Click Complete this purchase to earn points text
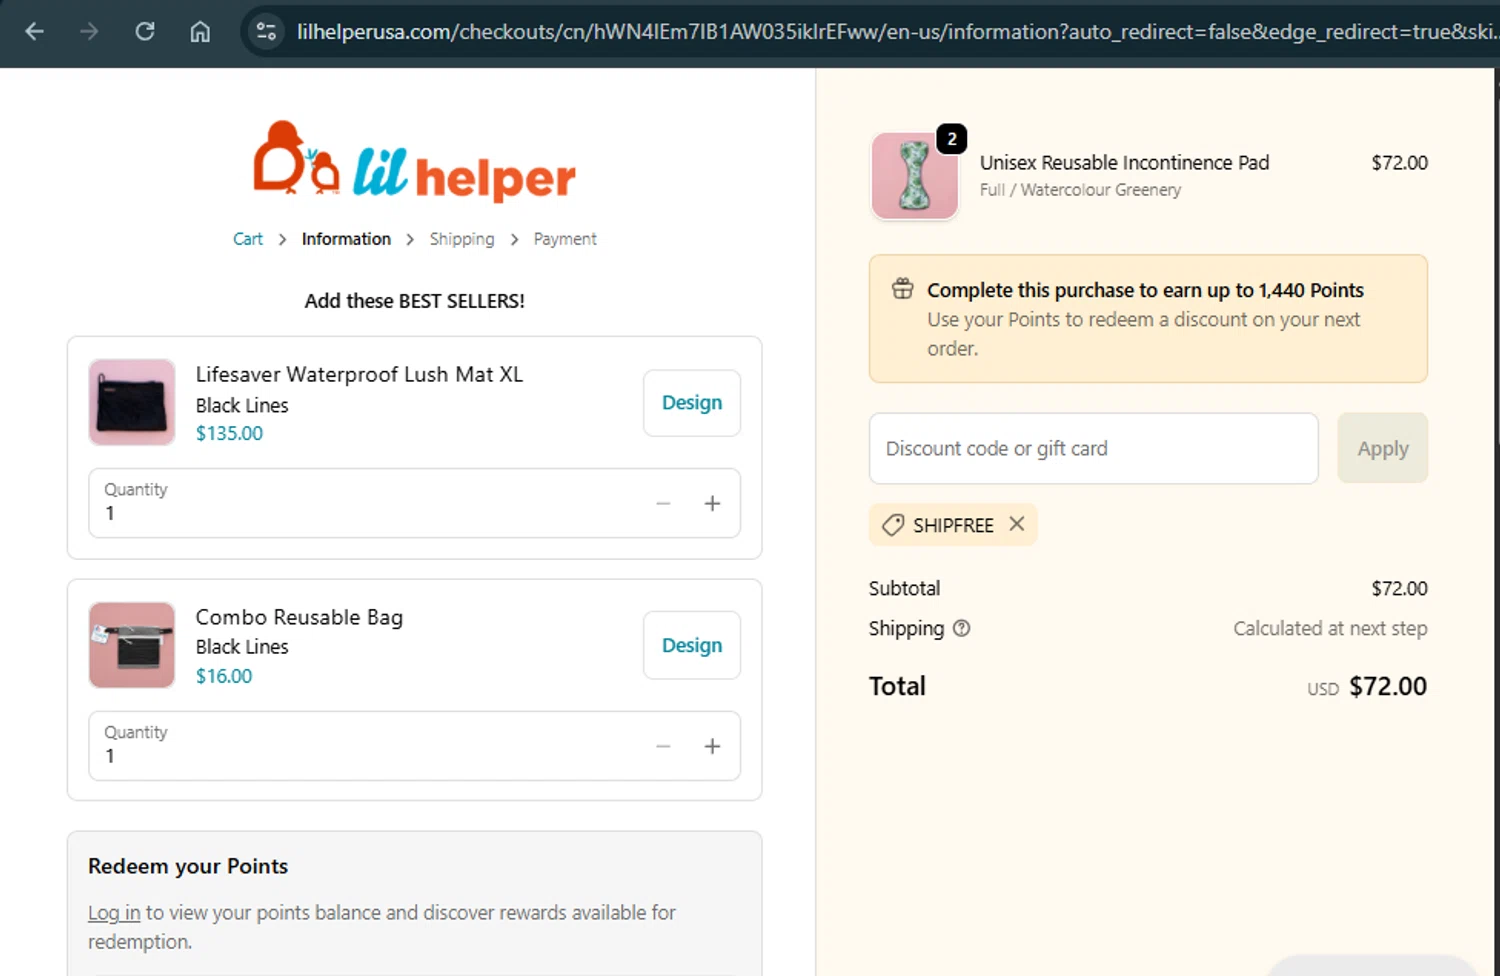Screen dimensions: 1500x976 coord(1145,290)
